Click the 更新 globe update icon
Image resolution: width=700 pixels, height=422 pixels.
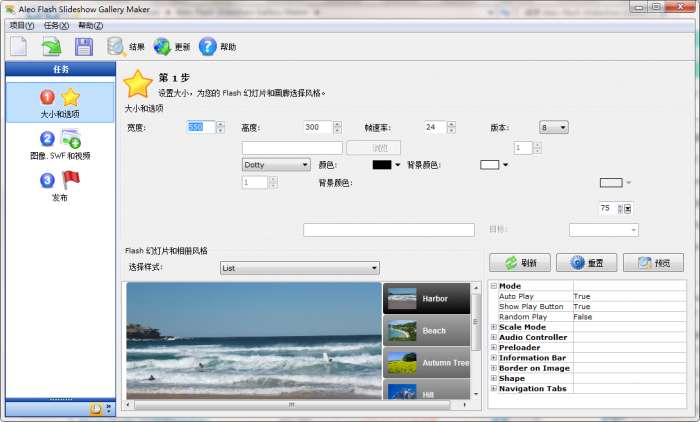click(162, 46)
